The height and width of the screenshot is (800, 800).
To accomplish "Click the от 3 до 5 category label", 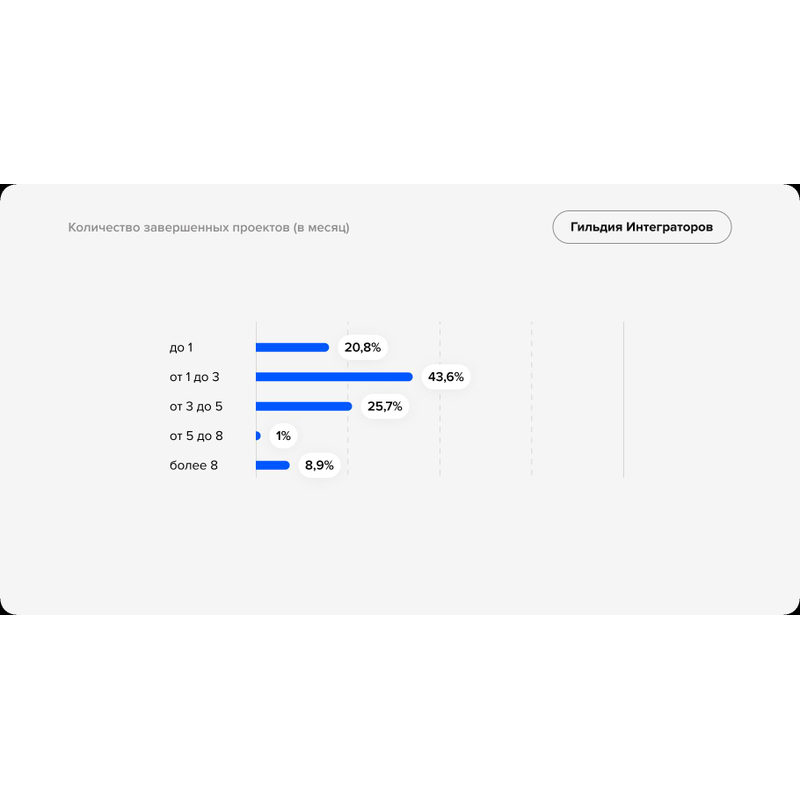I will pos(196,407).
